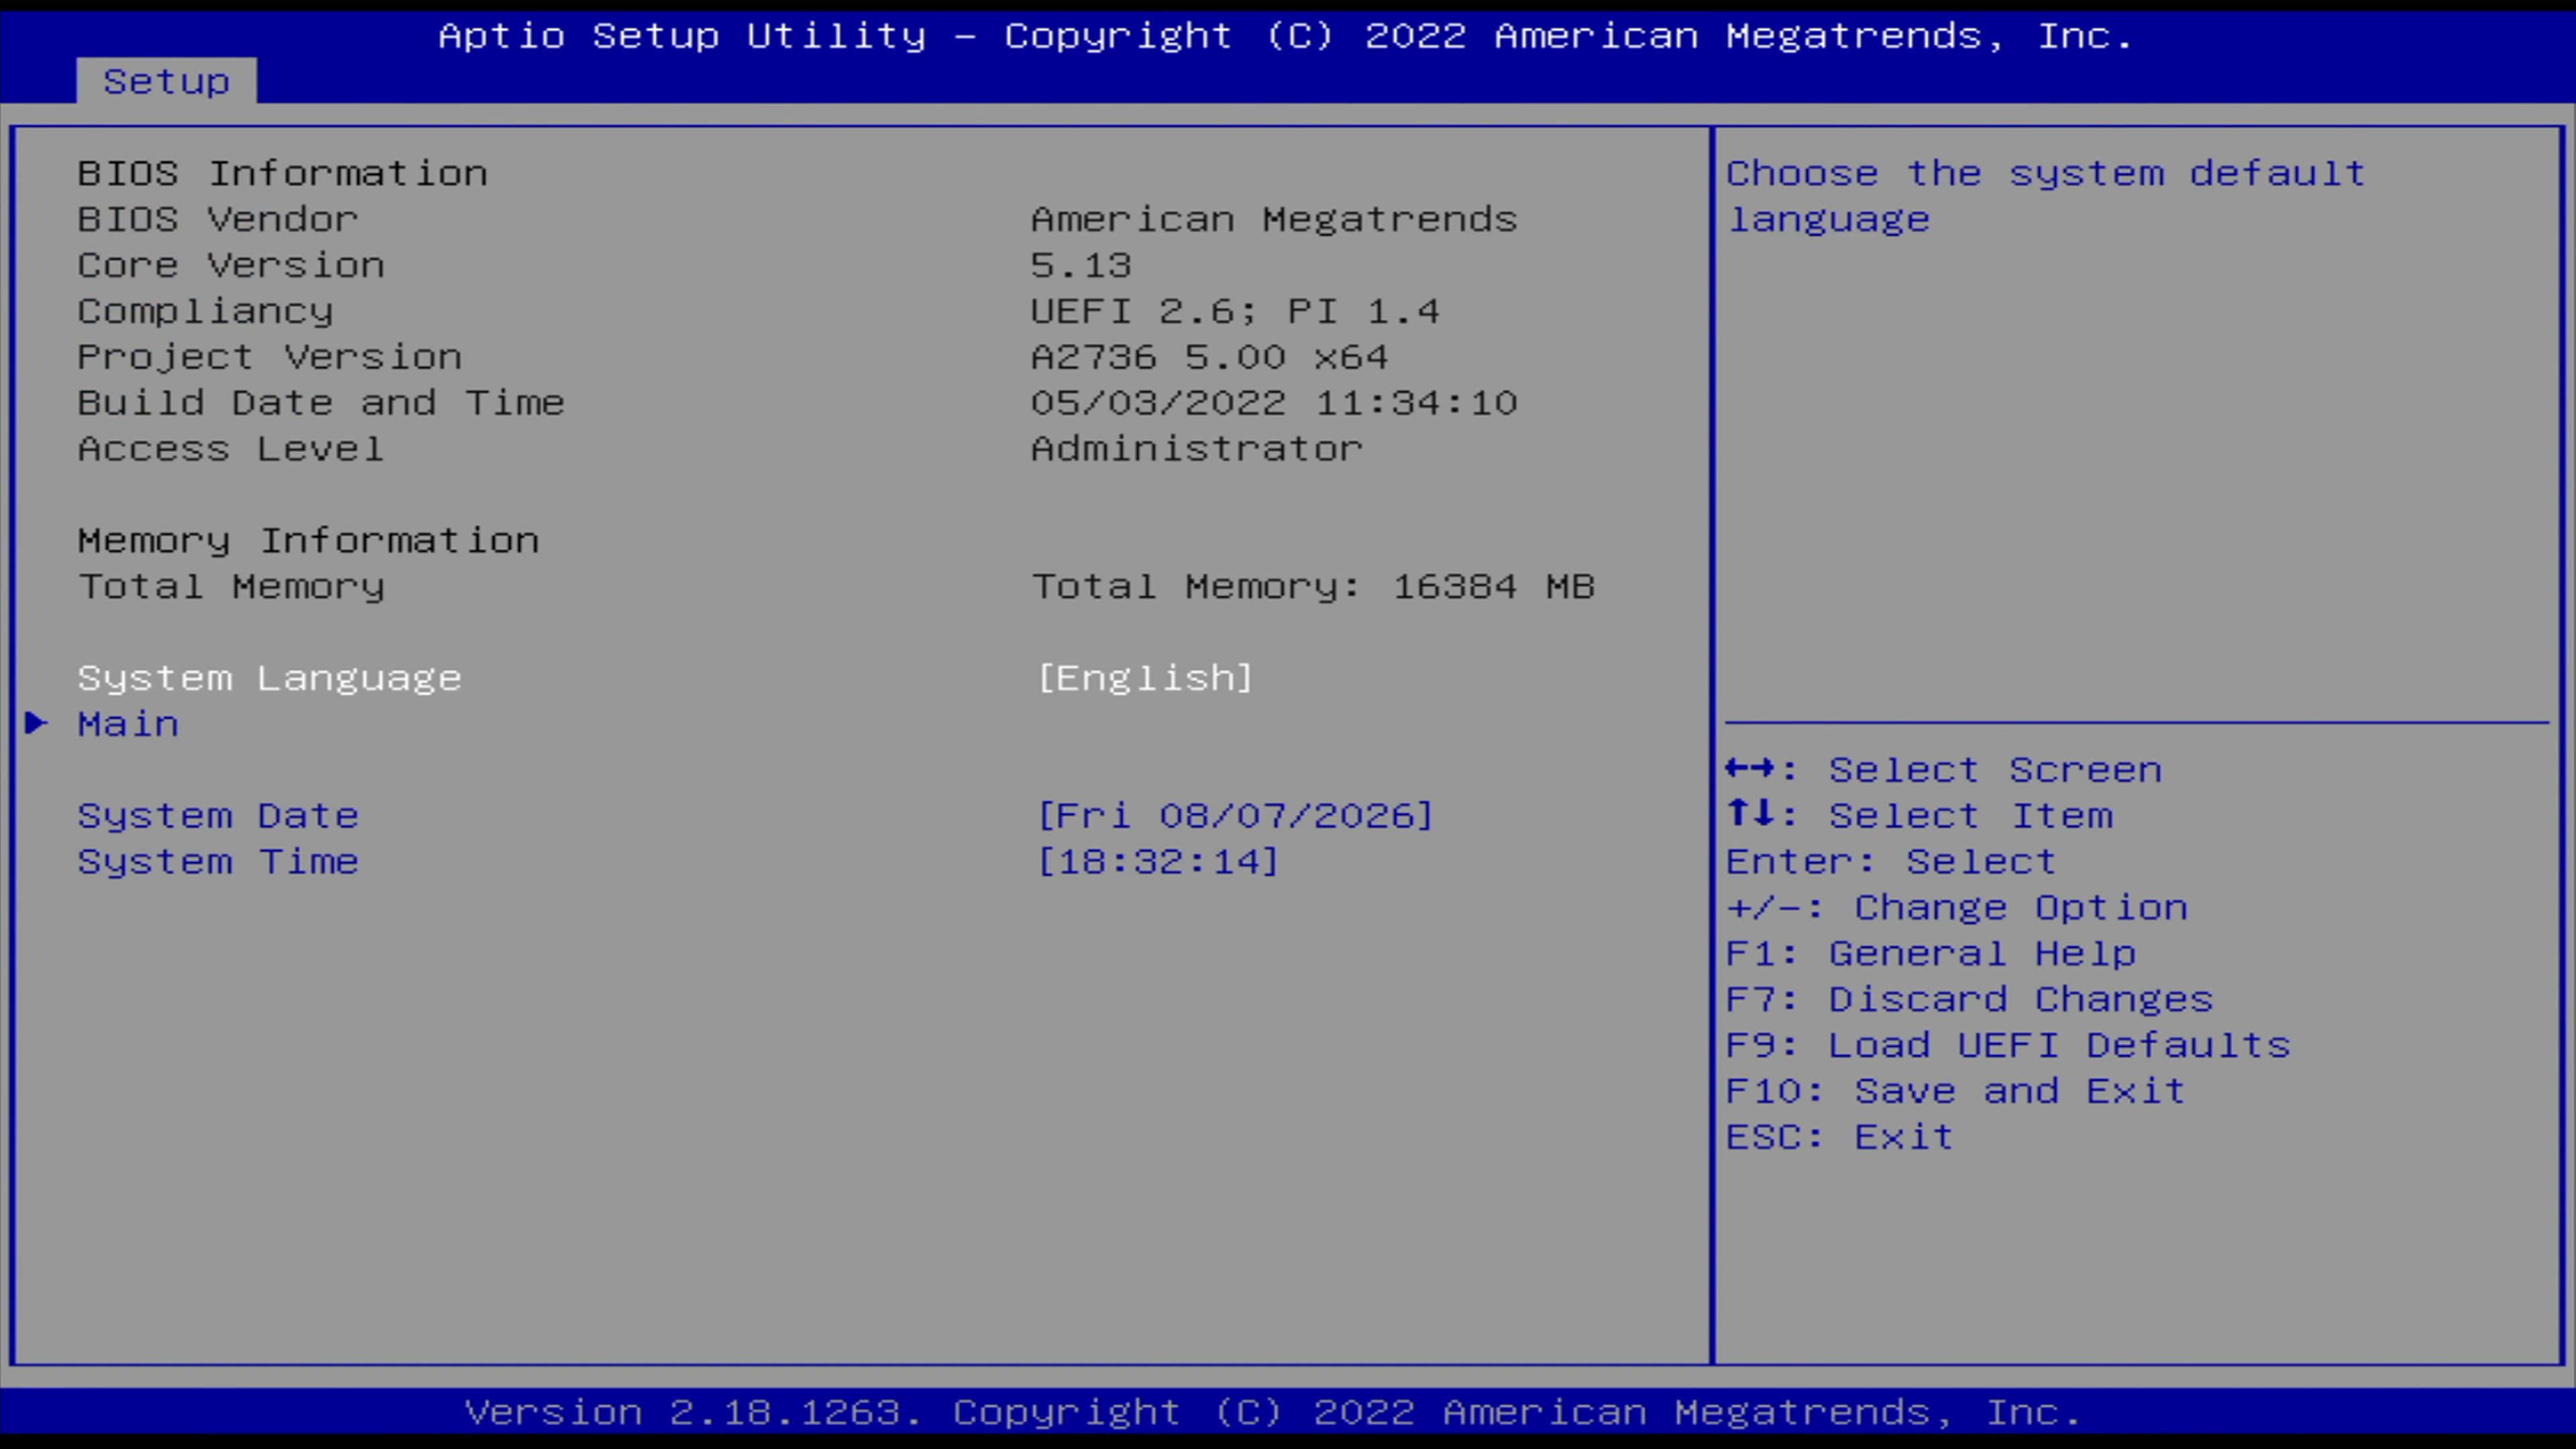Click the UEFI 2.6; PI 1.4 value

coord(1235,312)
